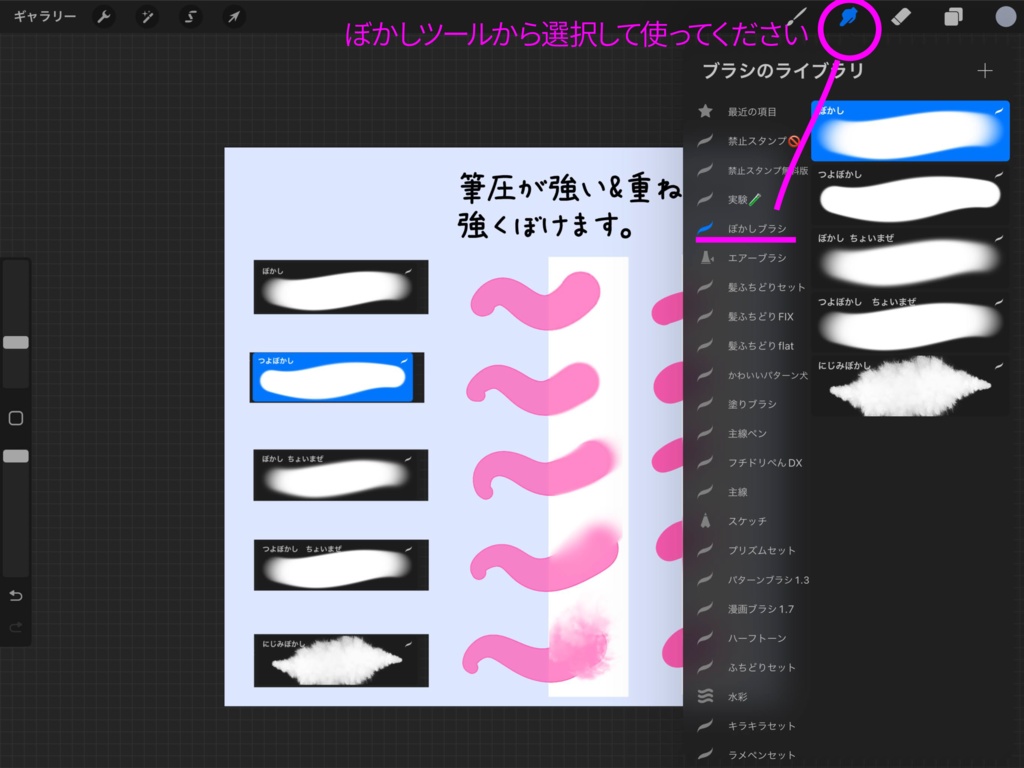Open the Actions wrench menu

tap(104, 16)
